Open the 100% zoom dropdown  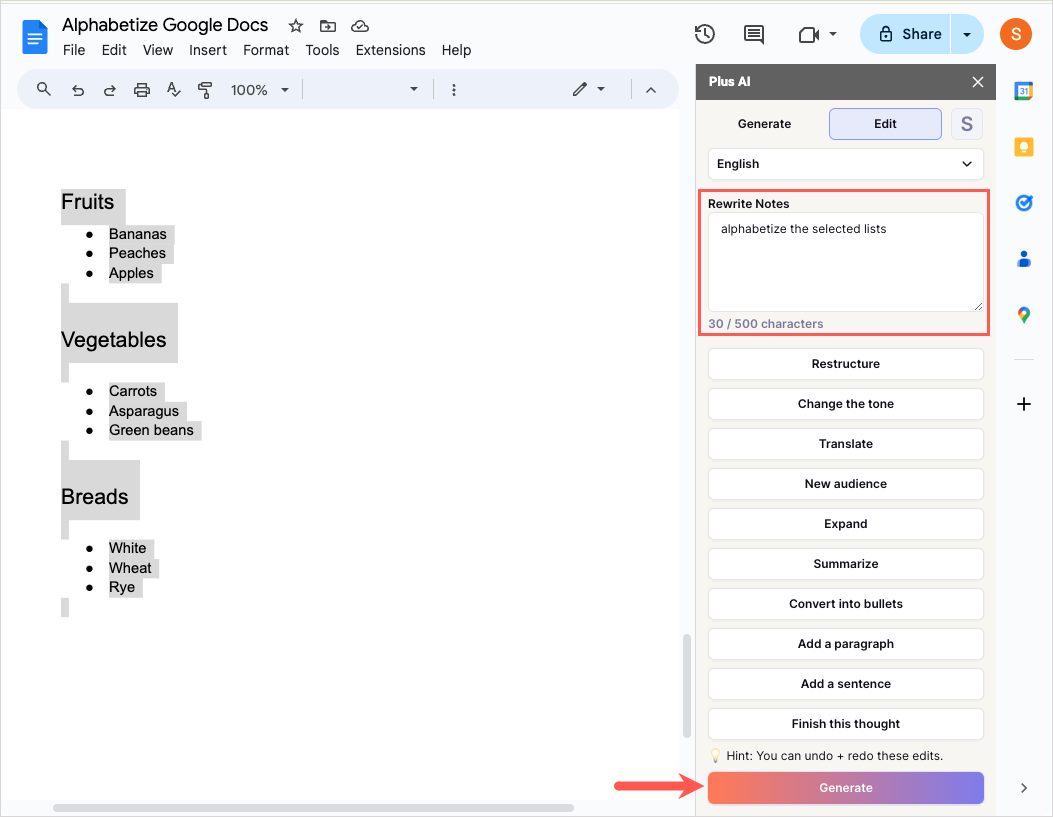click(x=259, y=89)
